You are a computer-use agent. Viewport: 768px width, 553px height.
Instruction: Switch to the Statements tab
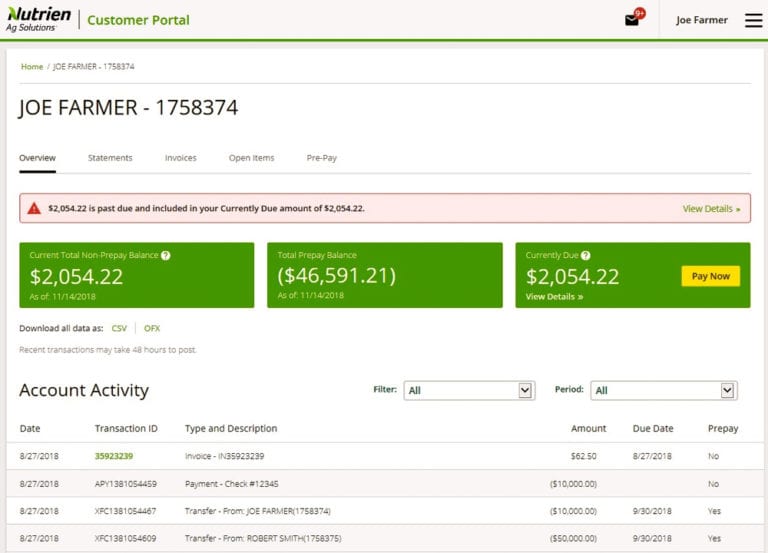[x=110, y=158]
